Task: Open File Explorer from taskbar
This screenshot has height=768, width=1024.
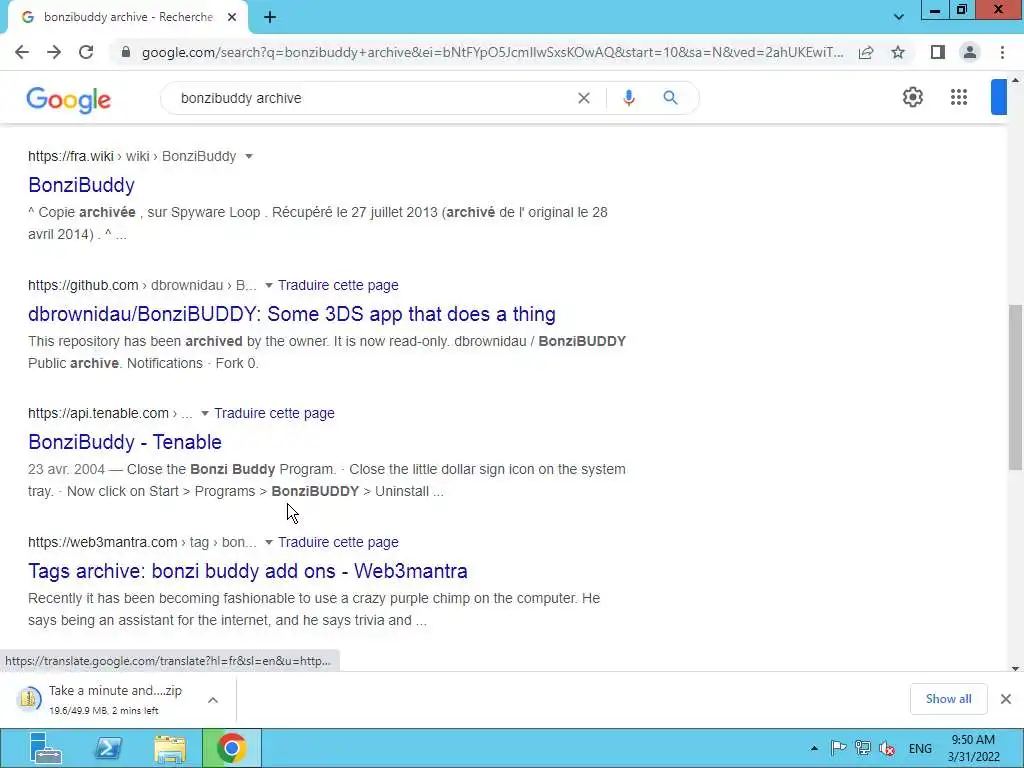Action: click(170, 748)
